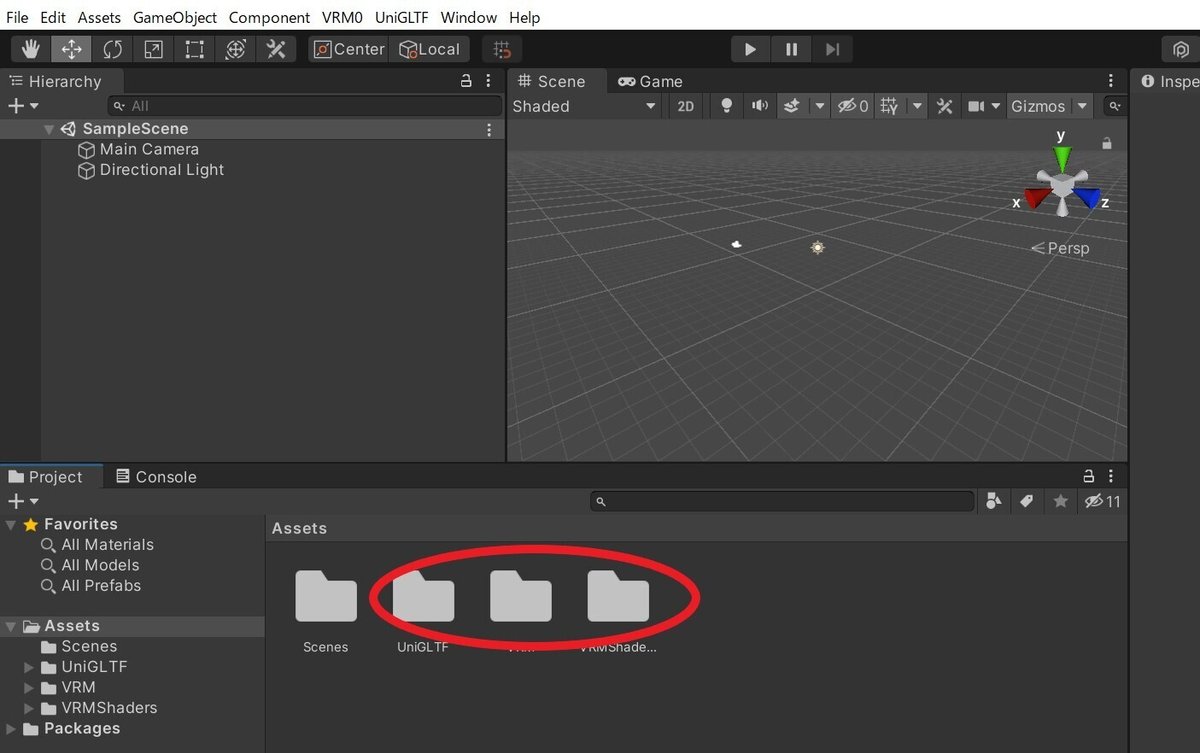Click the red X axis gizmo cone

(x=1036, y=198)
